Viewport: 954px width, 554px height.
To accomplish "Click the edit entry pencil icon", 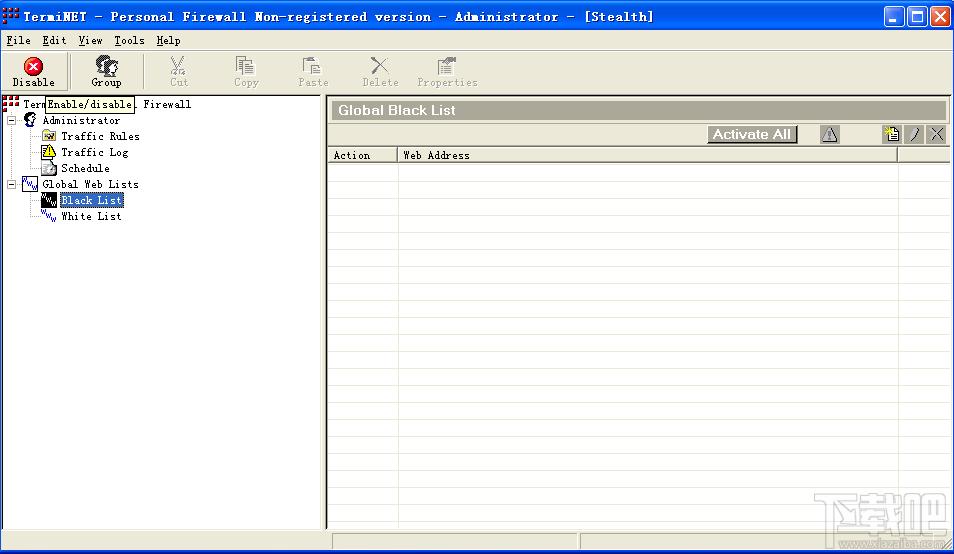I will (914, 134).
